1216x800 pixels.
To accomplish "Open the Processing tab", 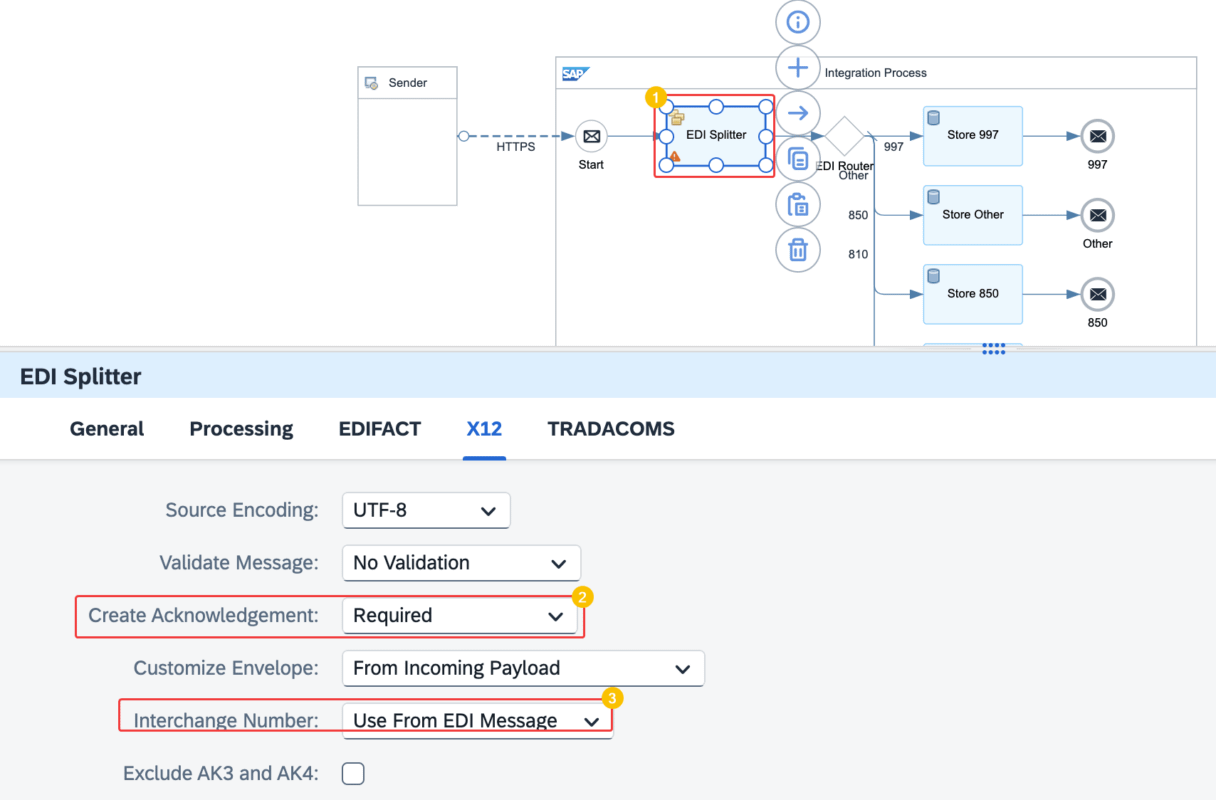I will 241,429.
